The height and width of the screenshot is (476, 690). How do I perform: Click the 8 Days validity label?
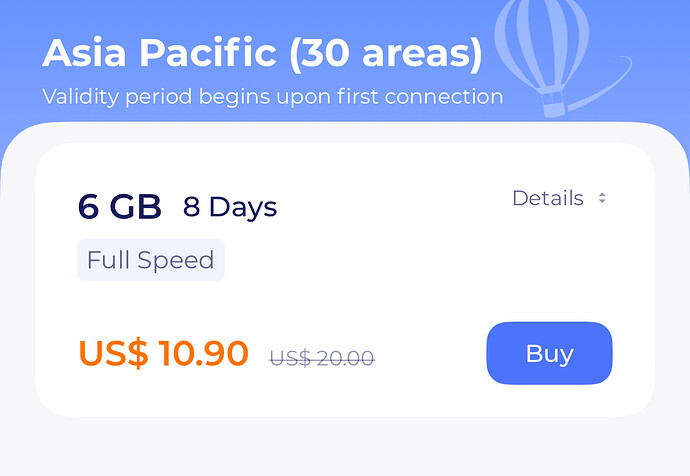click(x=230, y=208)
